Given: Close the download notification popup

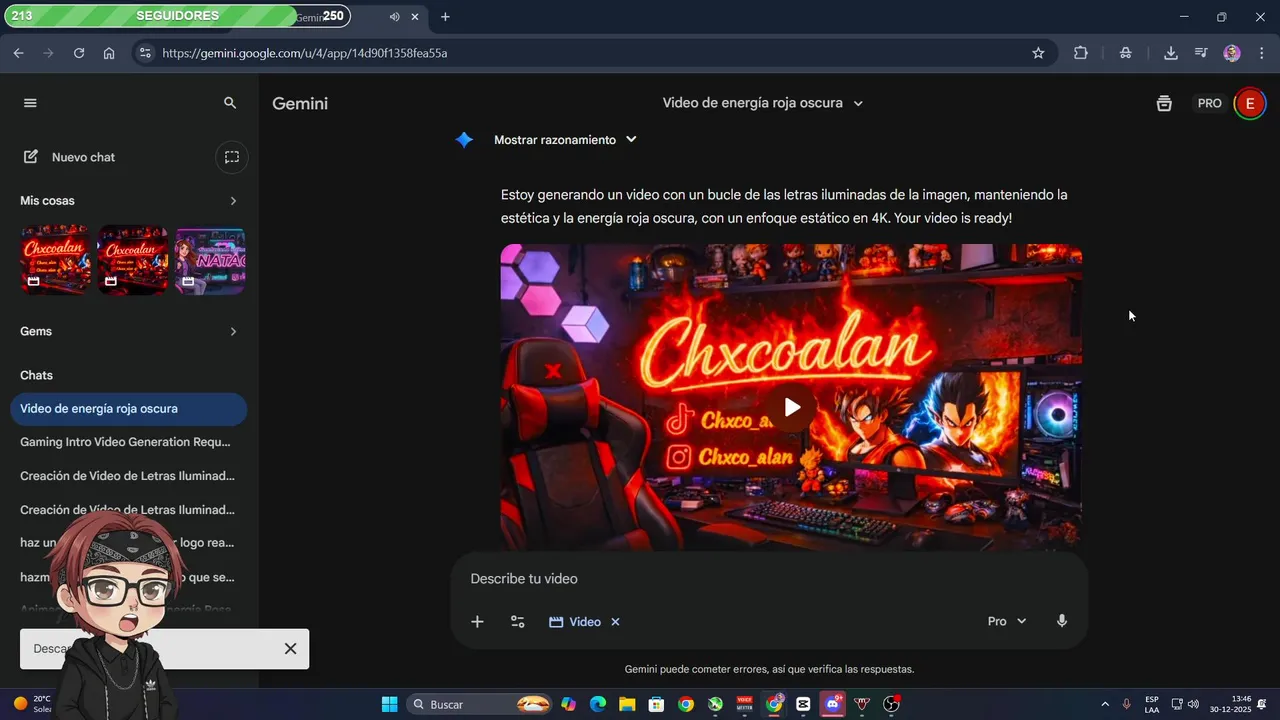Looking at the screenshot, I should click(x=290, y=649).
